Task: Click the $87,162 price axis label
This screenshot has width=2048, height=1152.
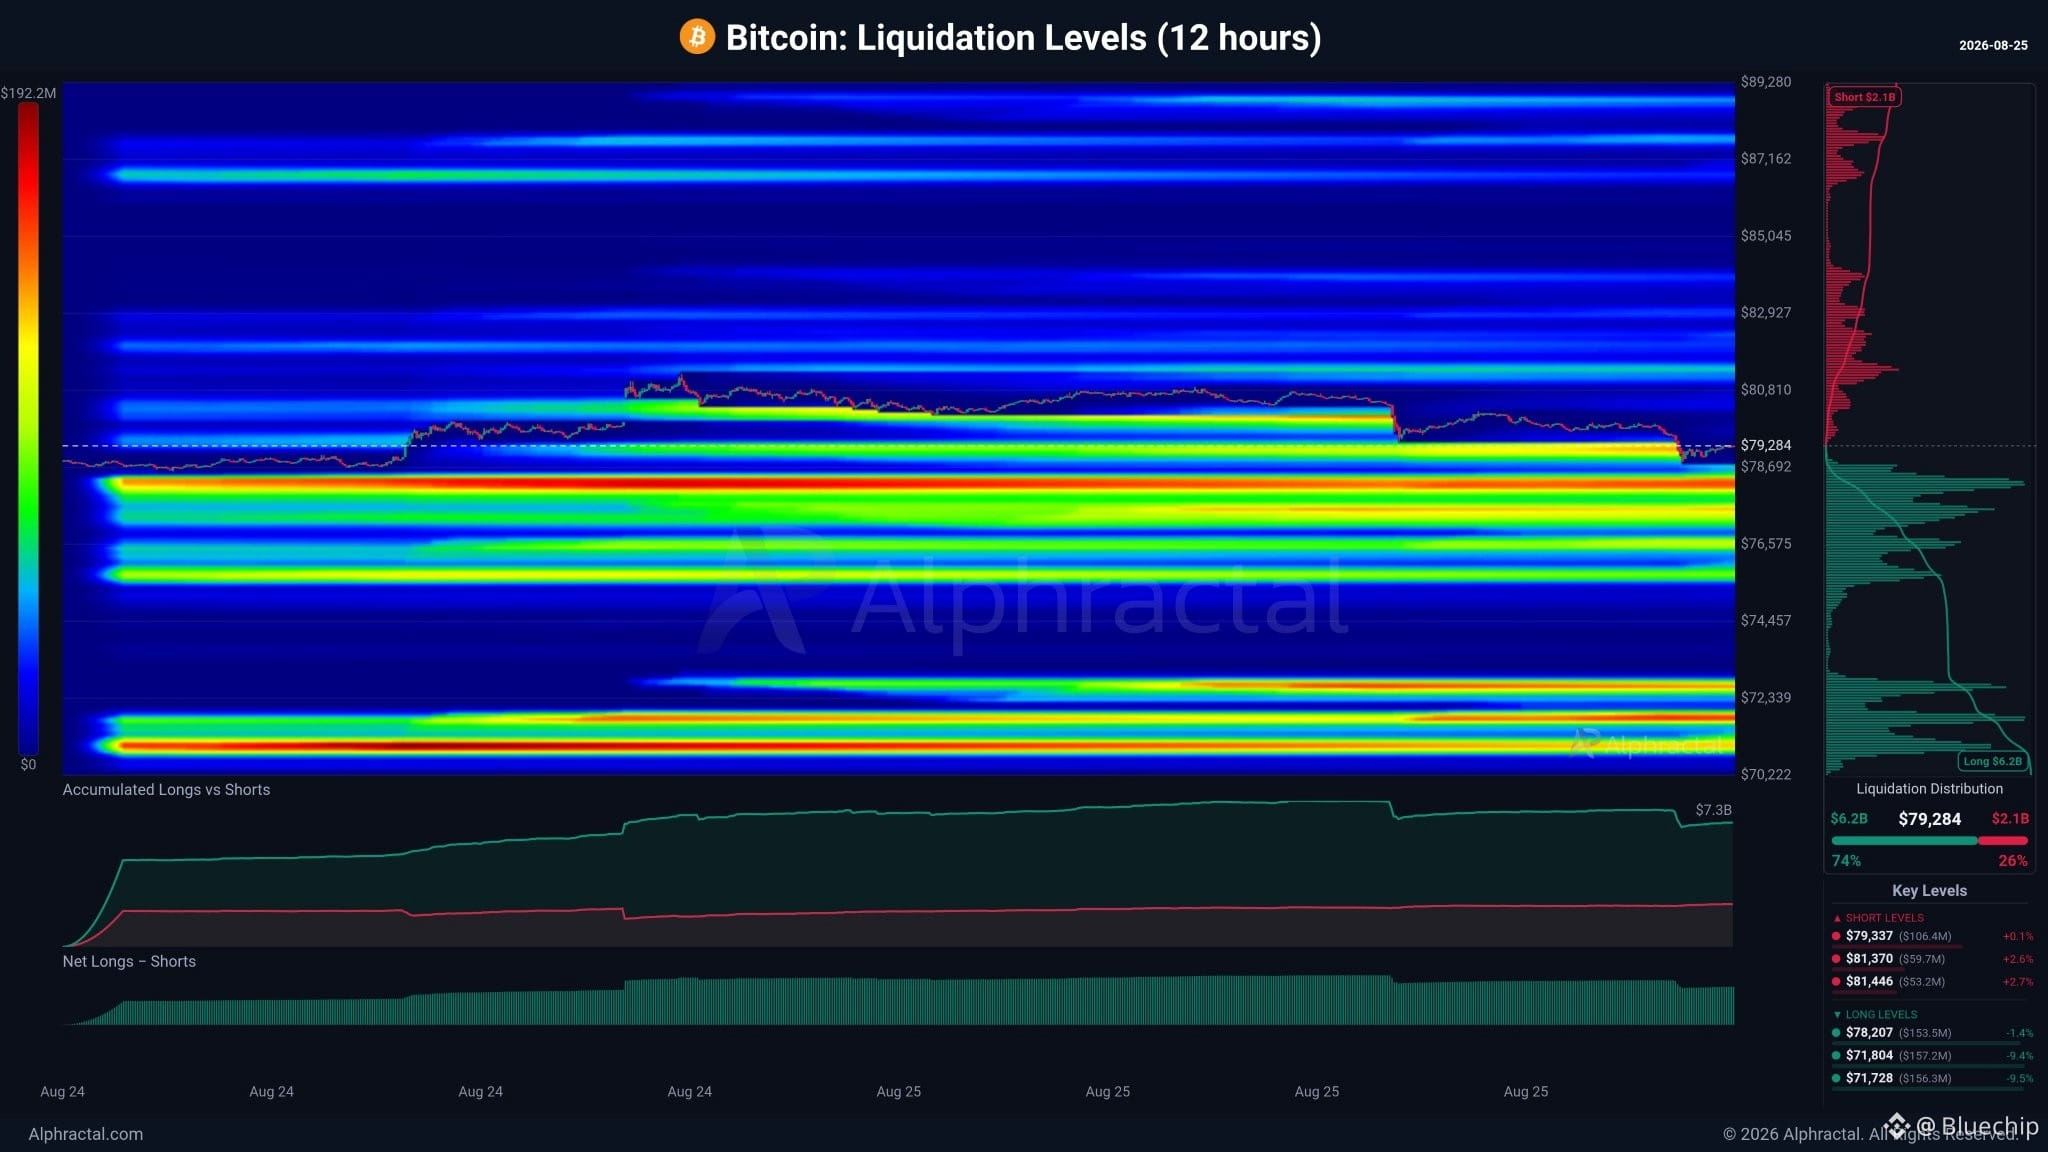Action: (1766, 159)
